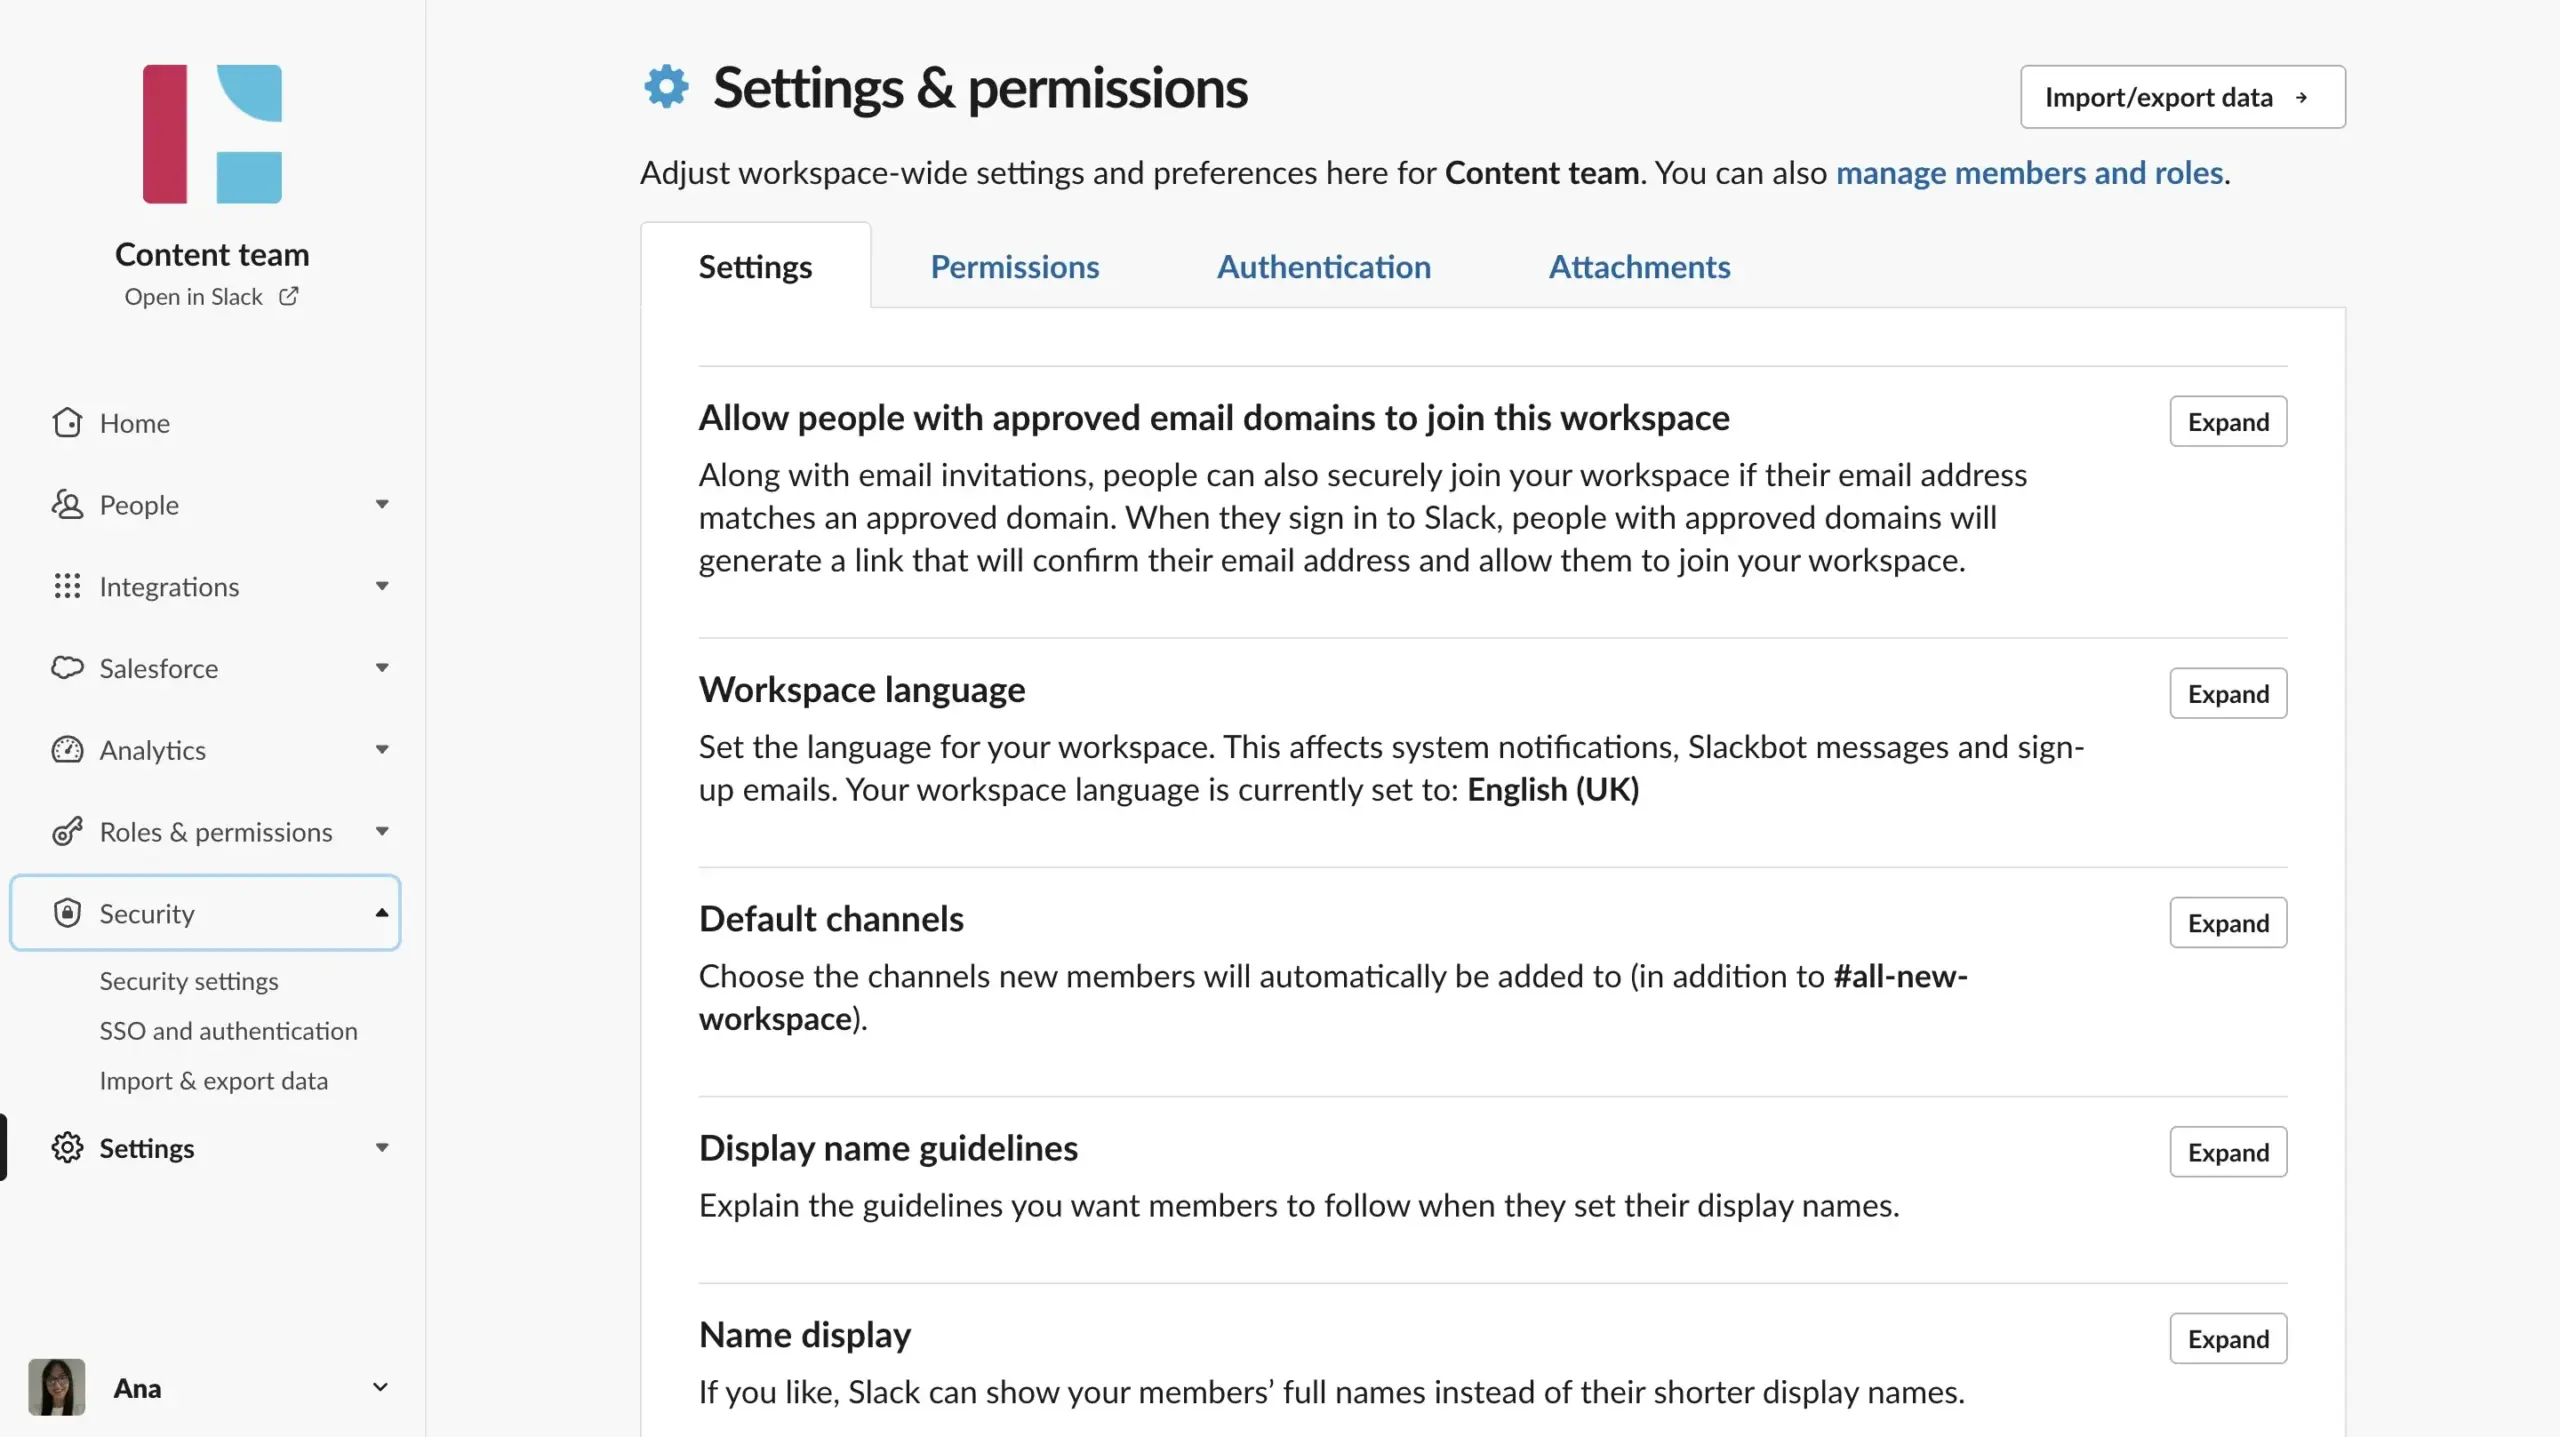Open SSO and authentication in sidebar

(228, 1031)
